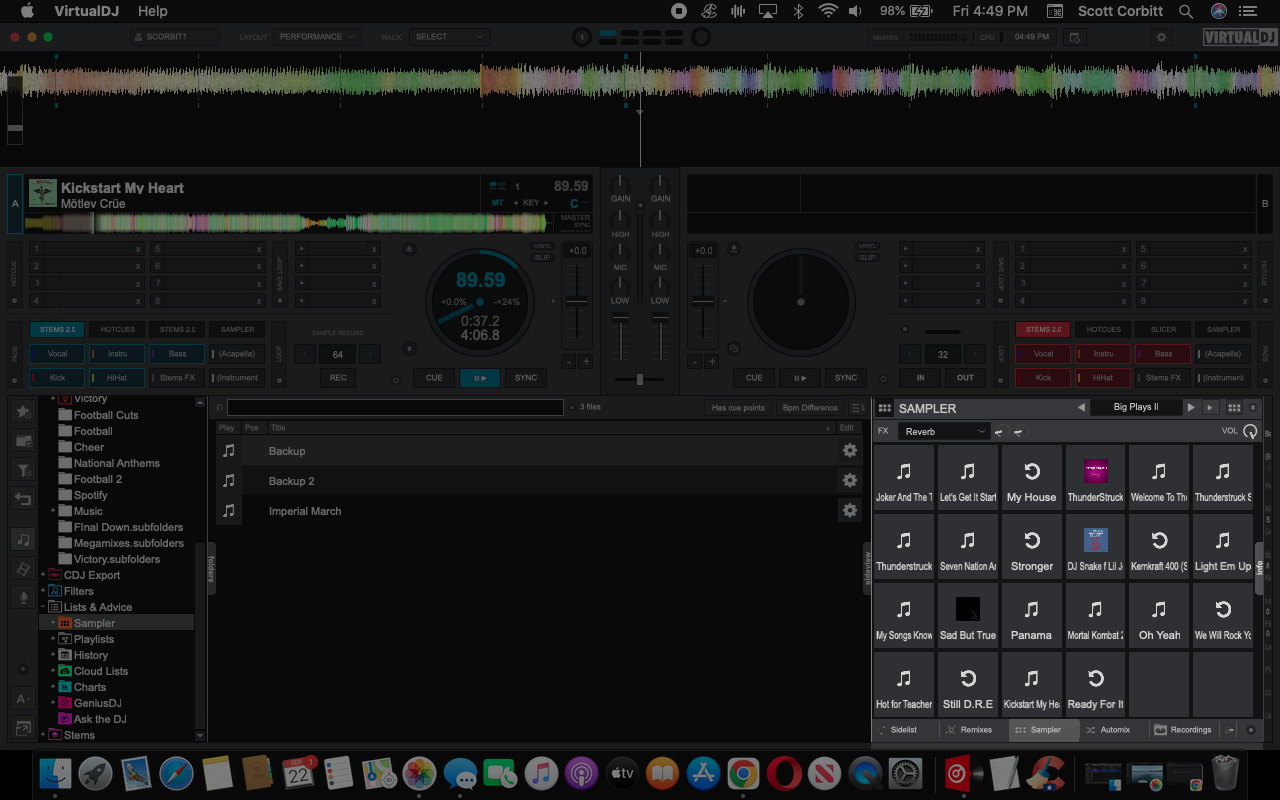1280x800 pixels.
Task: Trigger the Still D.R.E sampler pad
Action: (x=967, y=683)
